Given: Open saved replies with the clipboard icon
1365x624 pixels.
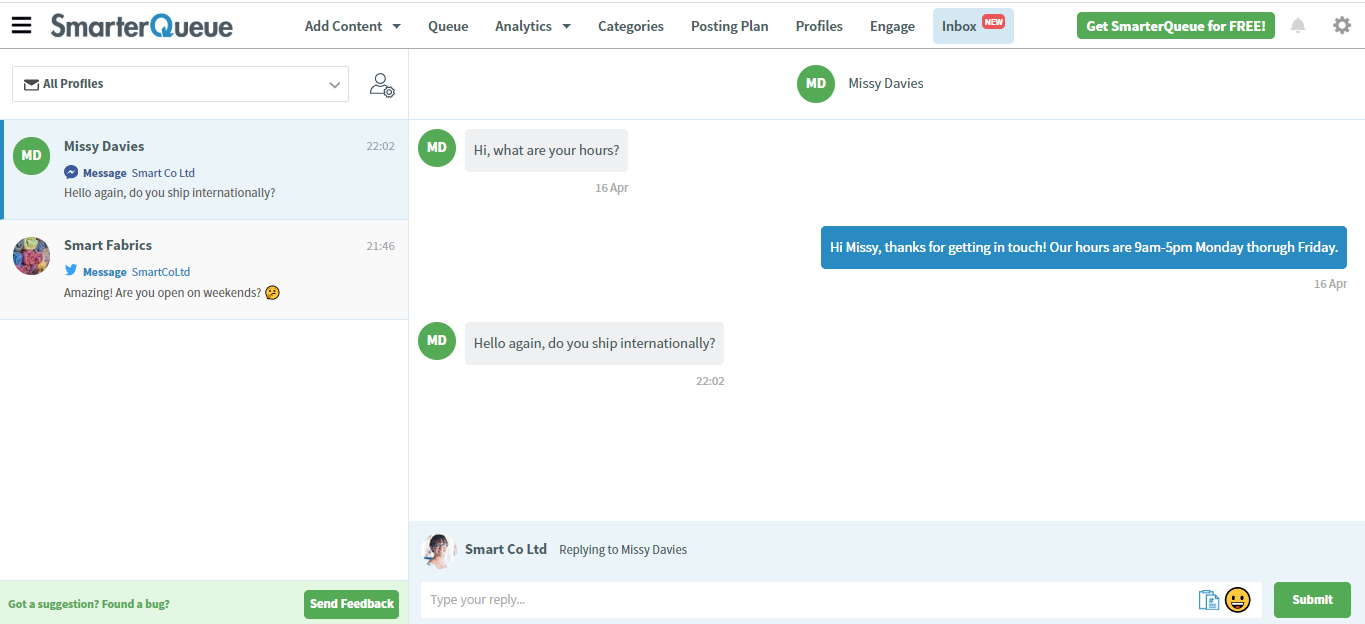Looking at the screenshot, I should [1208, 599].
